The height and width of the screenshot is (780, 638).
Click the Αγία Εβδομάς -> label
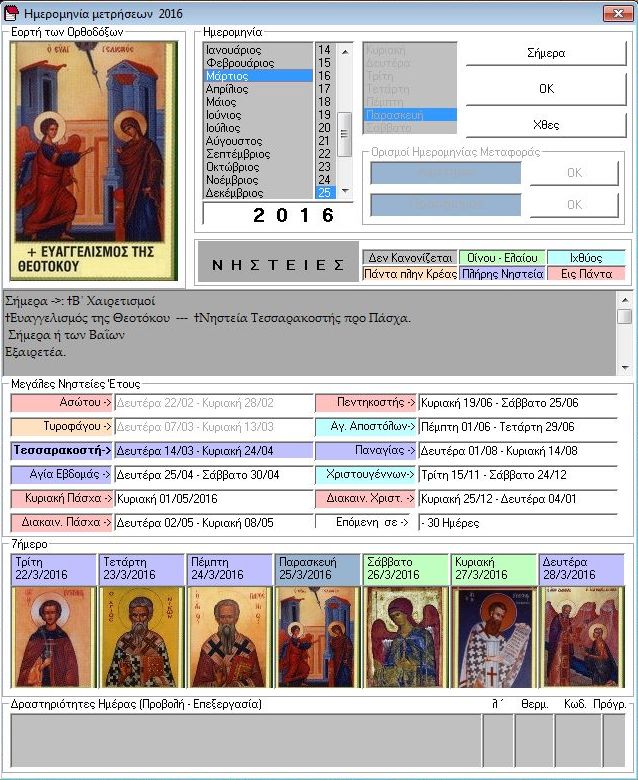[x=62, y=474]
